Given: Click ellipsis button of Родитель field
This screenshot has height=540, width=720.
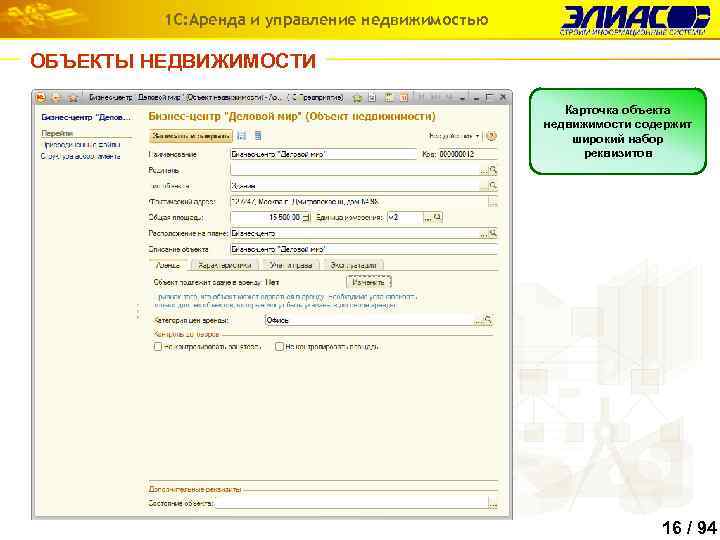Looking at the screenshot, I should [x=484, y=171].
